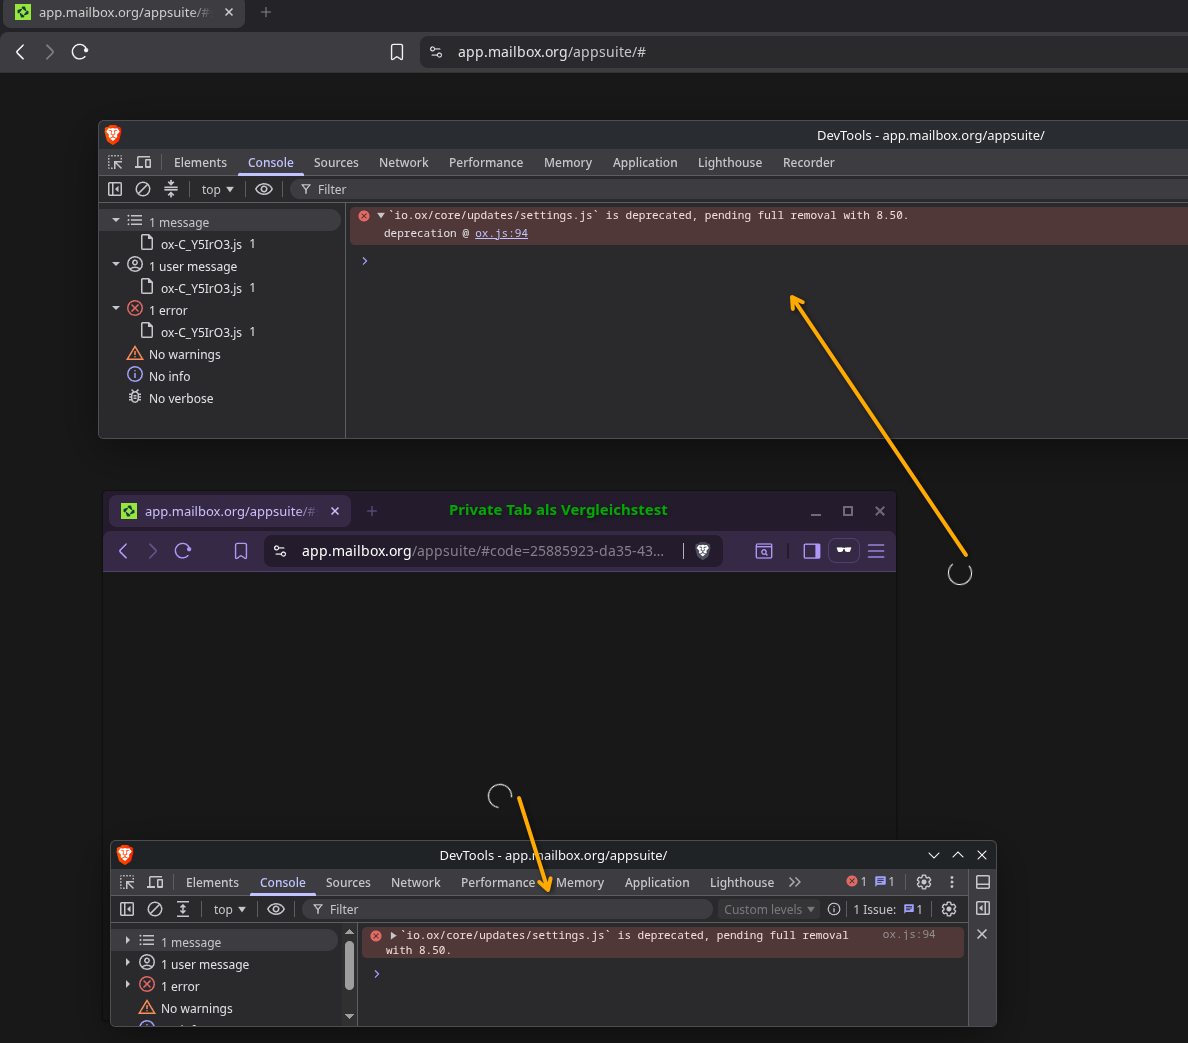Screen dimensions: 1188x1043
Task: Open console settings gear in the lower console toolbar
Action: [x=949, y=909]
